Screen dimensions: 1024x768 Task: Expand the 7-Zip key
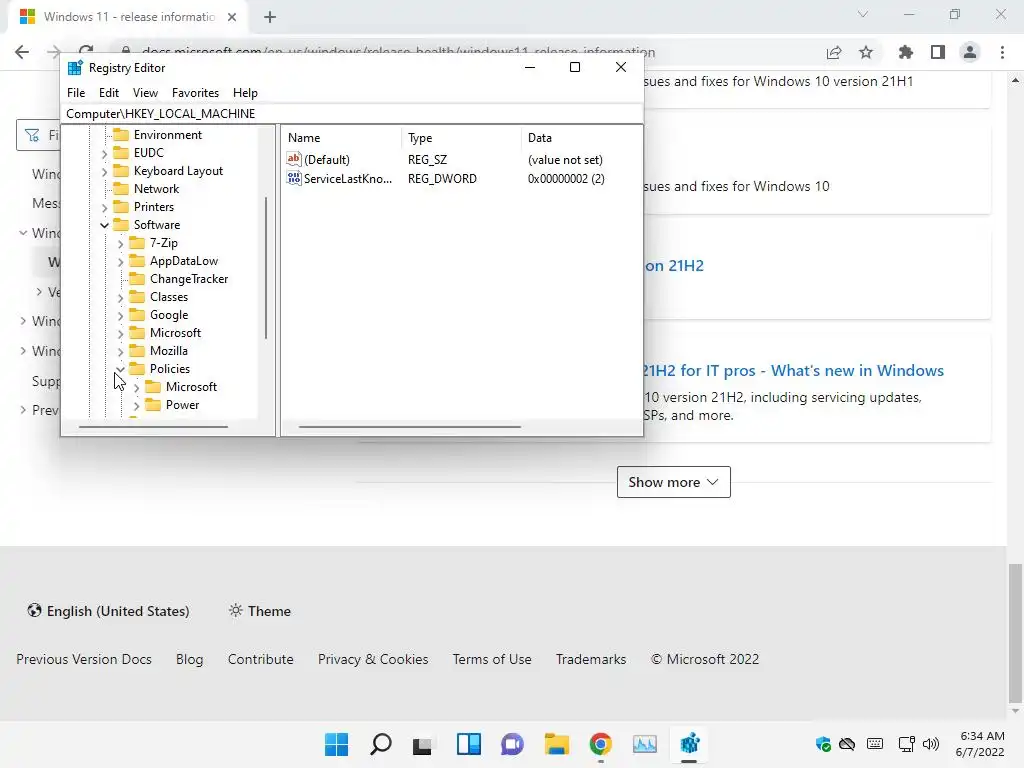121,244
